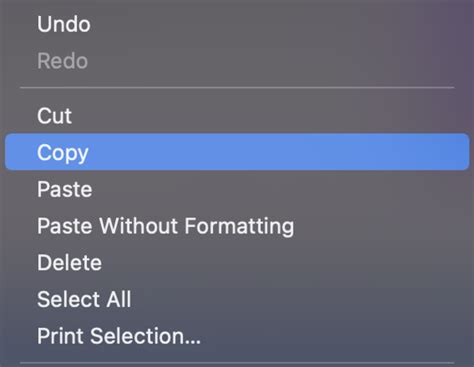Click the dimmed Redo command
The image size is (474, 367).
237,61
